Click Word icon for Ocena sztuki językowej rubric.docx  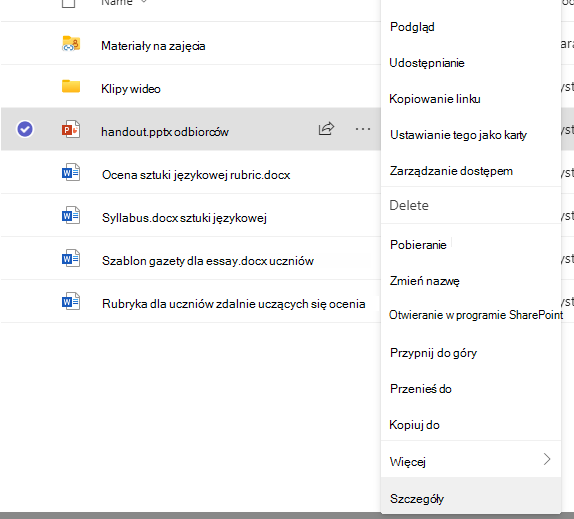pos(71,172)
